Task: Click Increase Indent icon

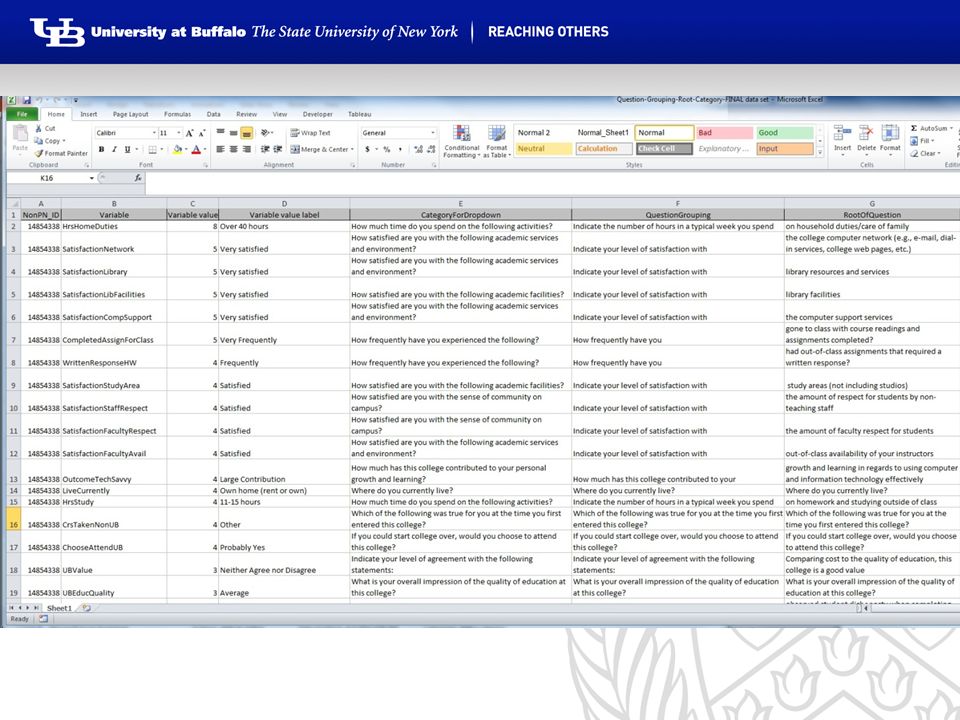Action: pos(277,149)
